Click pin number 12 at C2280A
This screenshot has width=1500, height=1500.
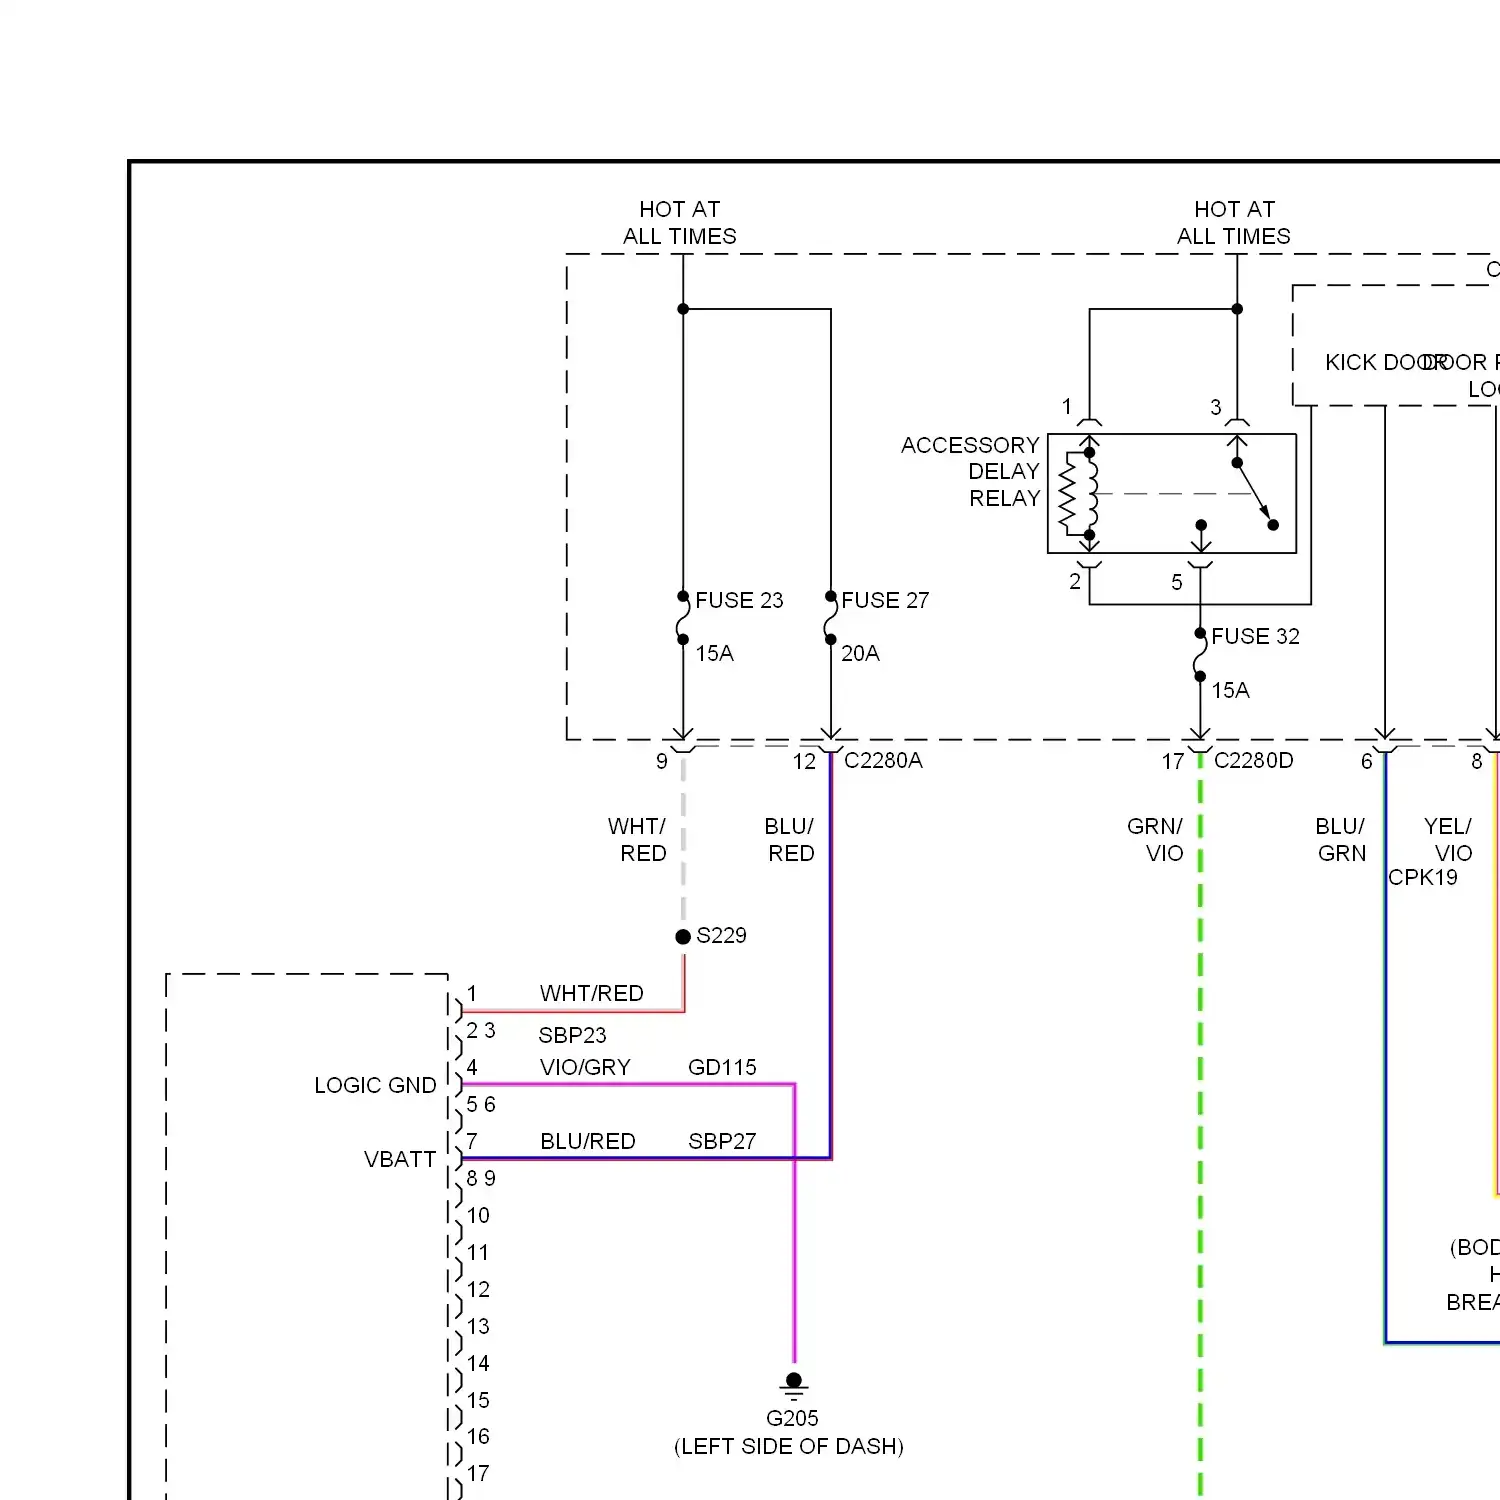click(804, 761)
